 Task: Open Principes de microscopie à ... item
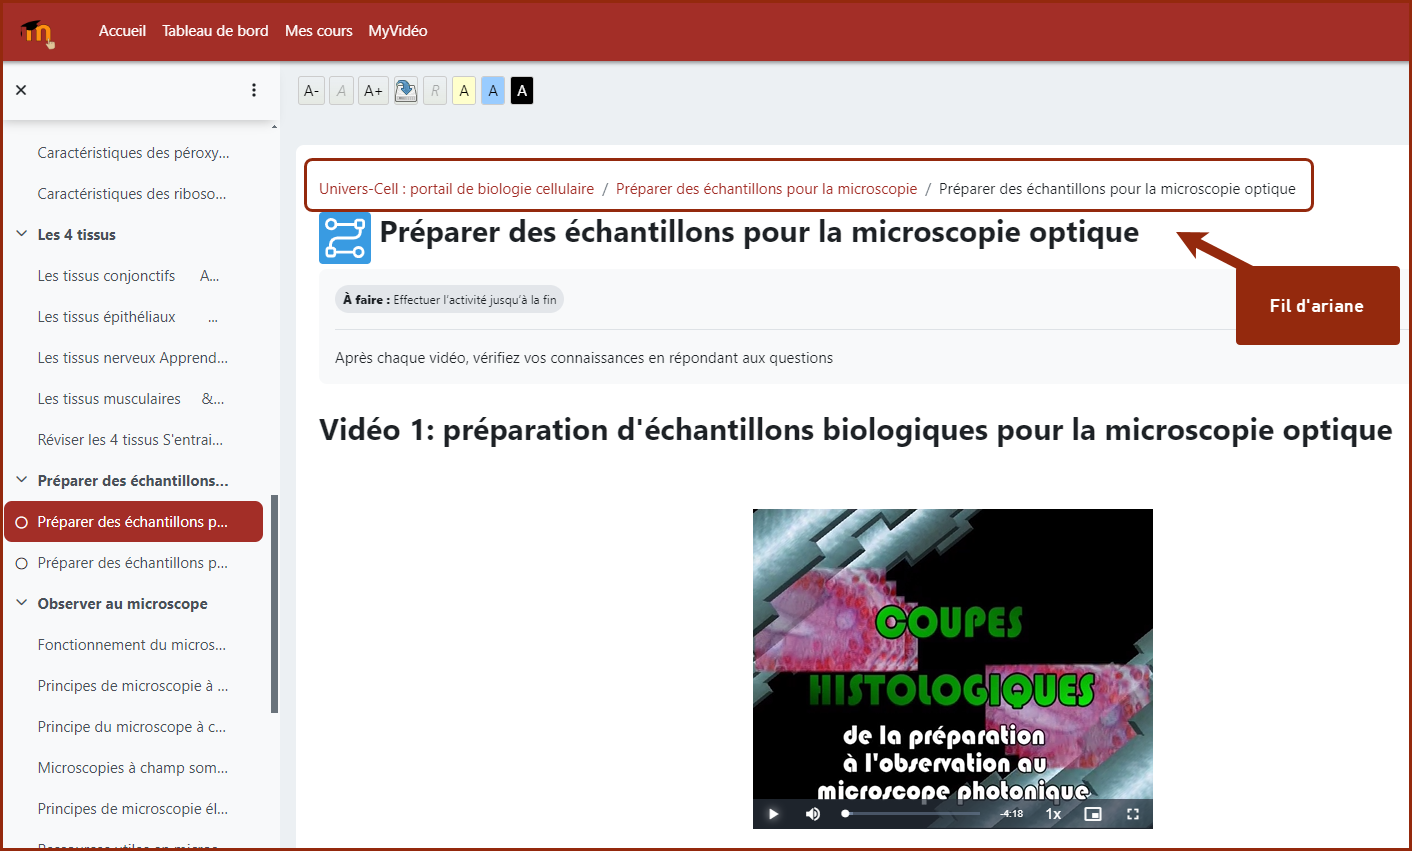click(133, 685)
